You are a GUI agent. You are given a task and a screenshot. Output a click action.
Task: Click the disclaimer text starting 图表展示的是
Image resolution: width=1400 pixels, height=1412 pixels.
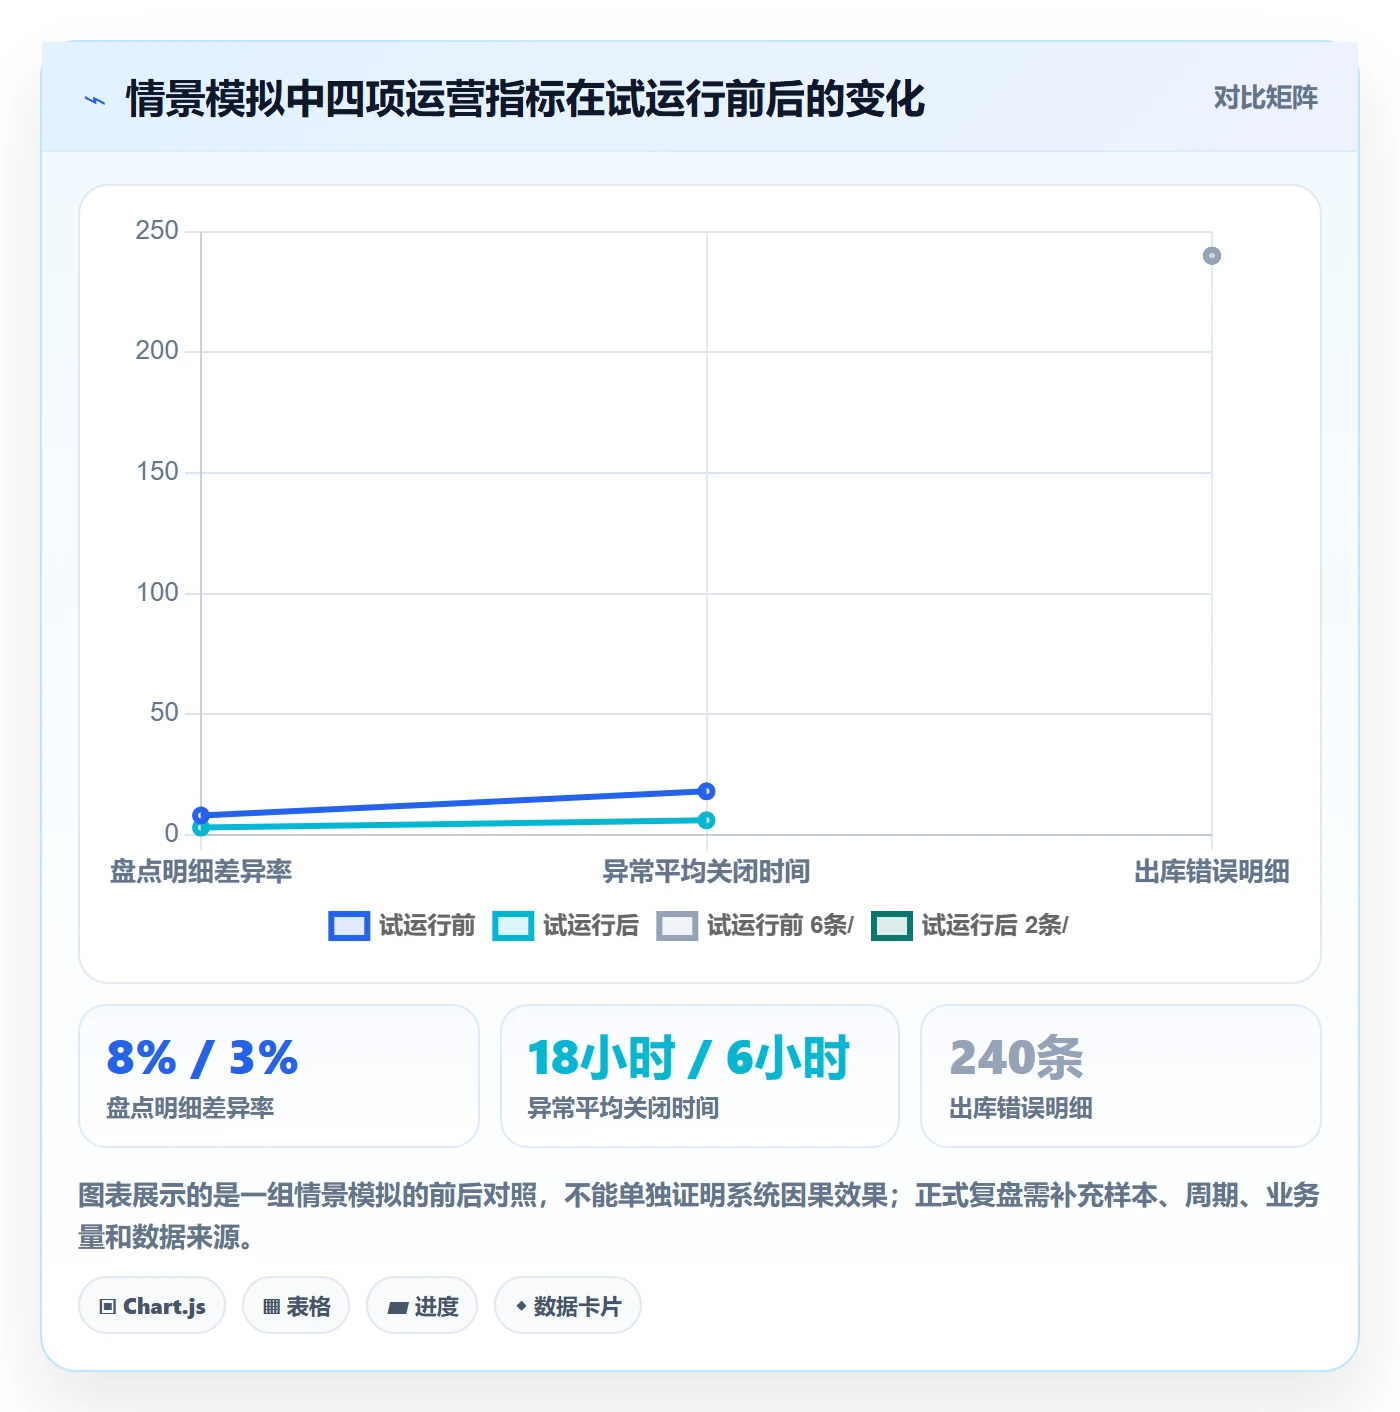coord(699,1216)
